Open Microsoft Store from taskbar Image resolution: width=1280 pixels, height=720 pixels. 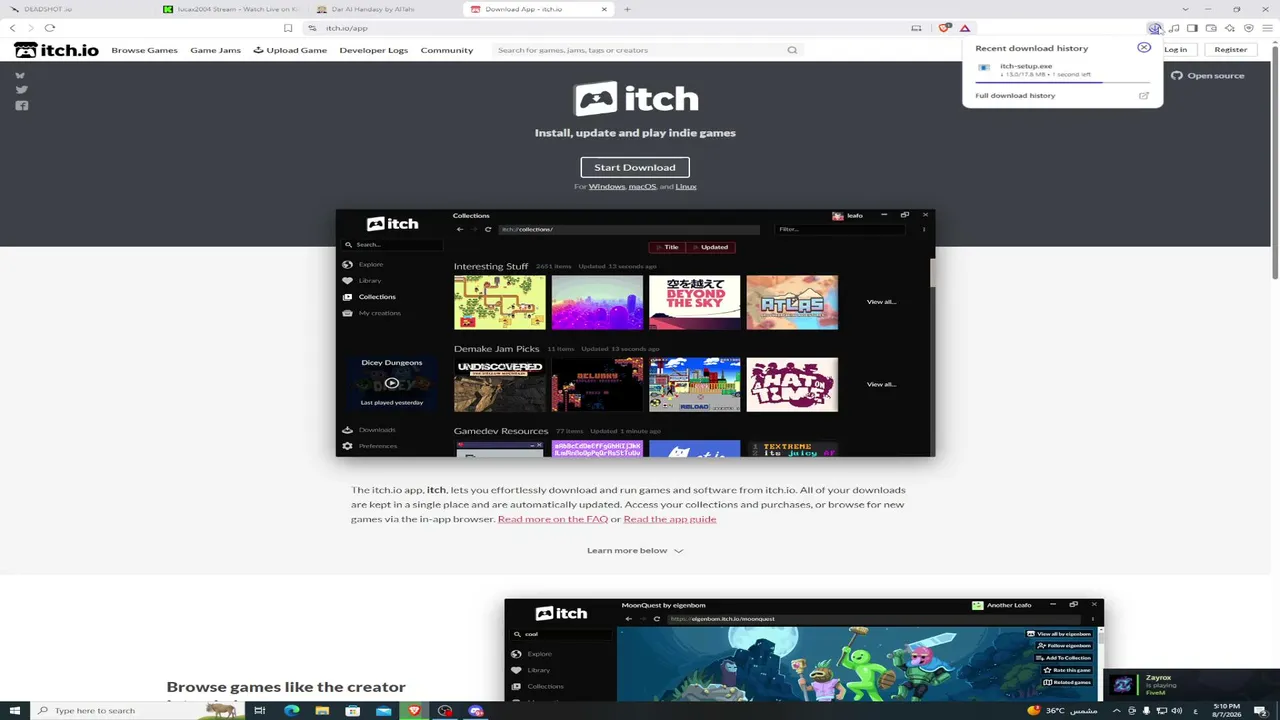click(x=353, y=711)
